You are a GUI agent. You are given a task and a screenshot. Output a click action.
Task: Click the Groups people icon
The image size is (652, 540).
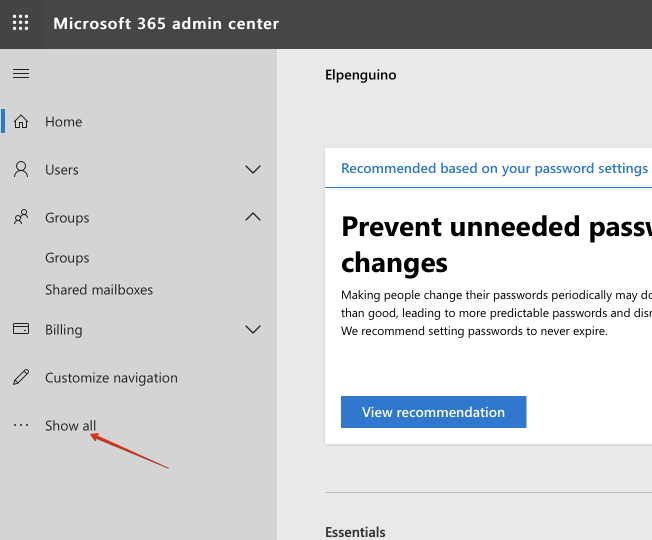(21, 217)
